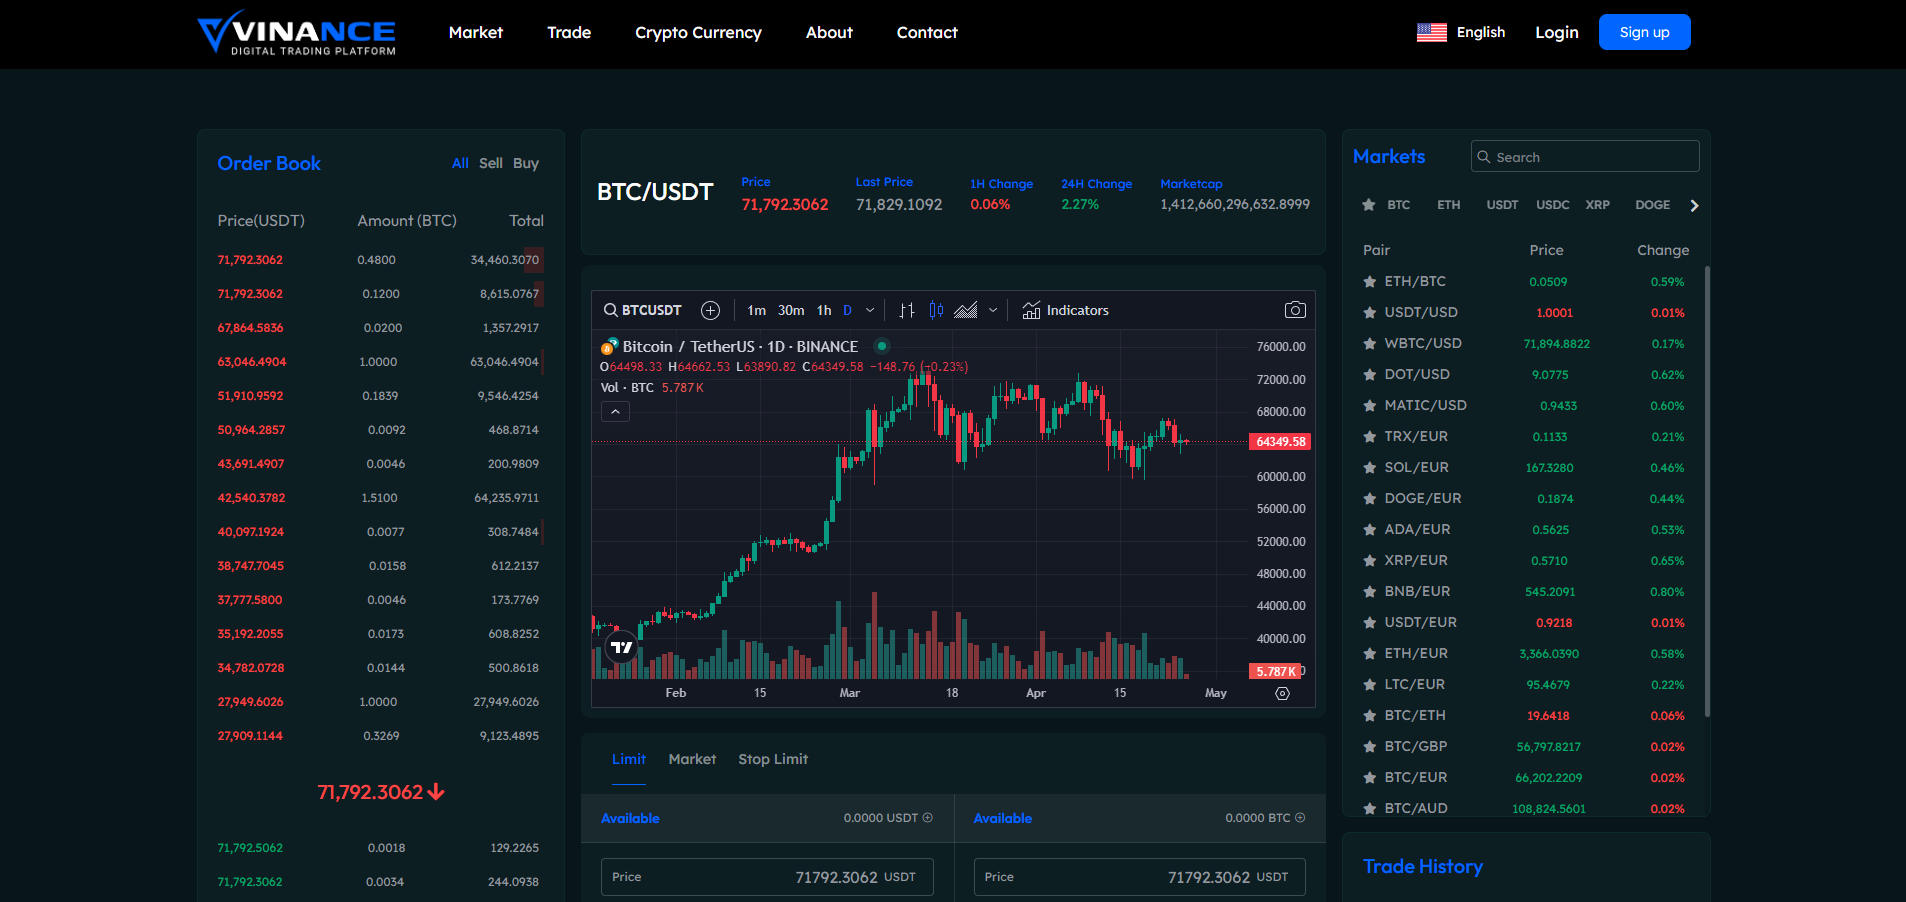Open the chart style dropdown arrow

[x=993, y=310]
